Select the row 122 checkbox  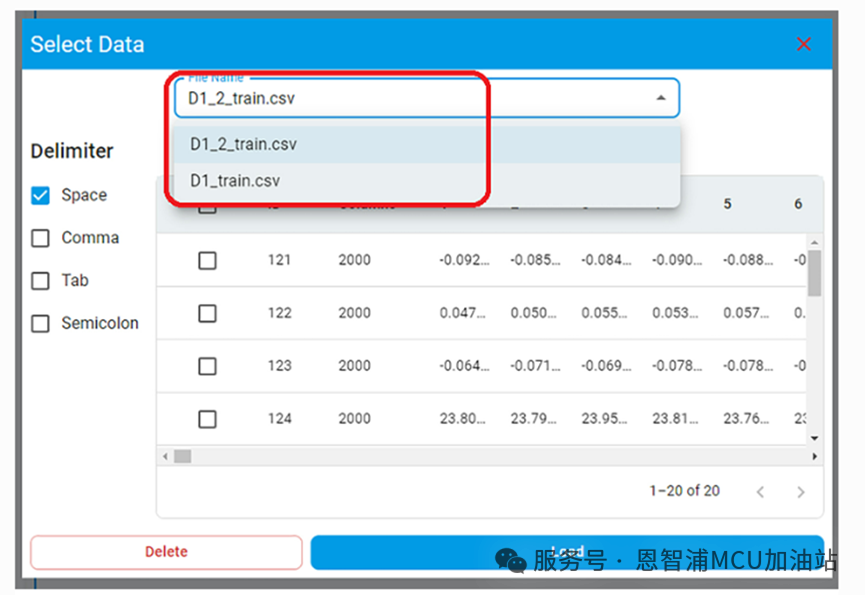[207, 313]
